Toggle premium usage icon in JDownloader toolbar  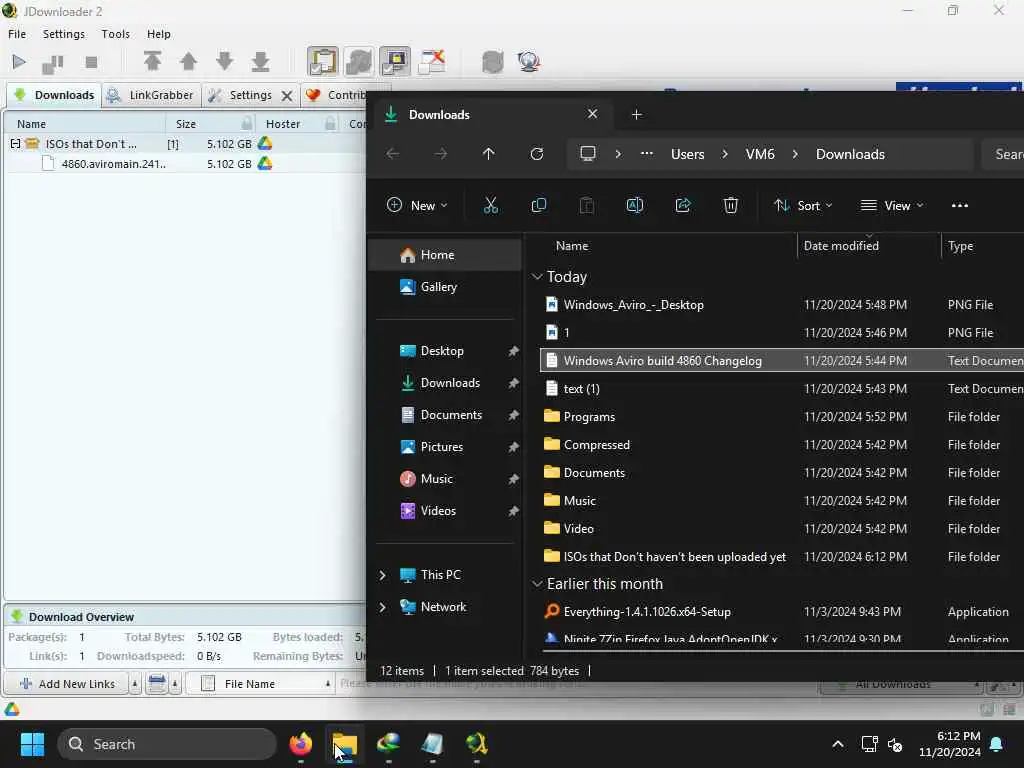395,61
